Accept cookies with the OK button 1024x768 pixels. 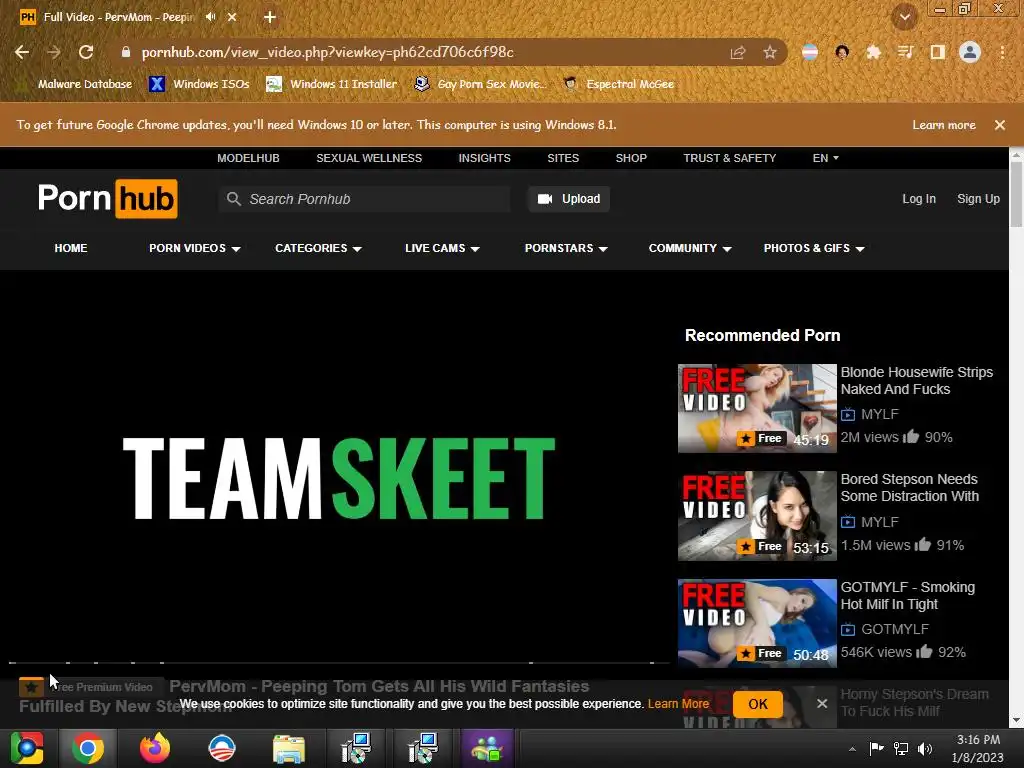758,704
